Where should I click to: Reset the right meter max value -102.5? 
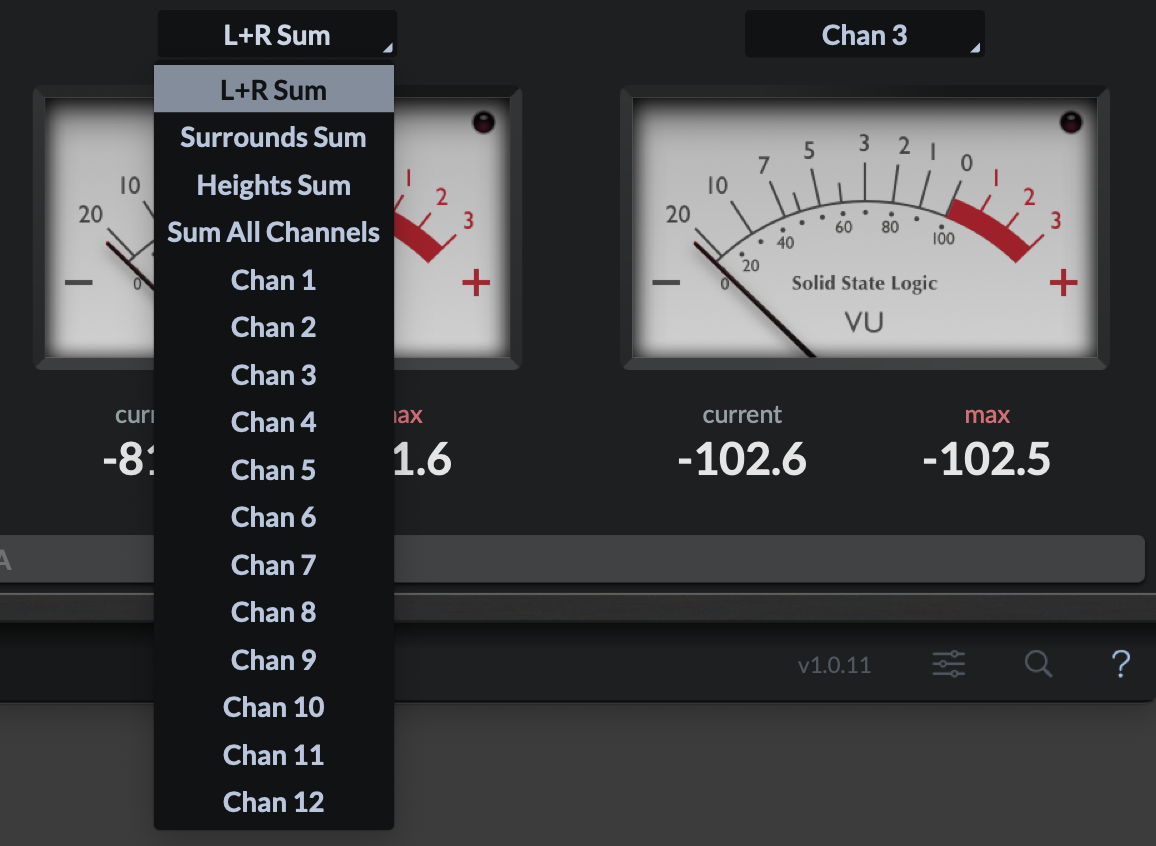[x=986, y=459]
